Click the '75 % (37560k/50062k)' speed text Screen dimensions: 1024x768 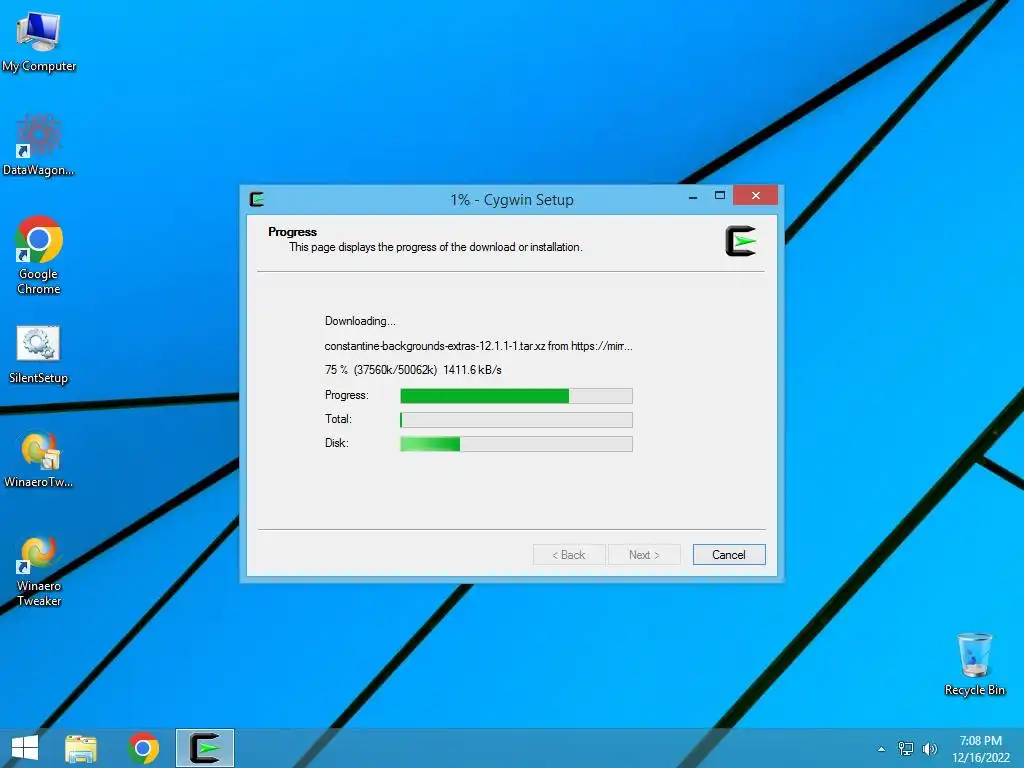pyautogui.click(x=413, y=370)
